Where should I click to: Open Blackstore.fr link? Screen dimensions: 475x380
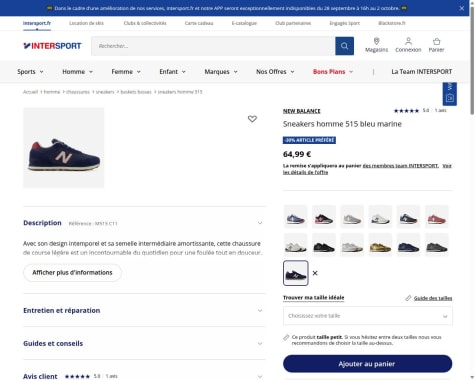point(392,23)
